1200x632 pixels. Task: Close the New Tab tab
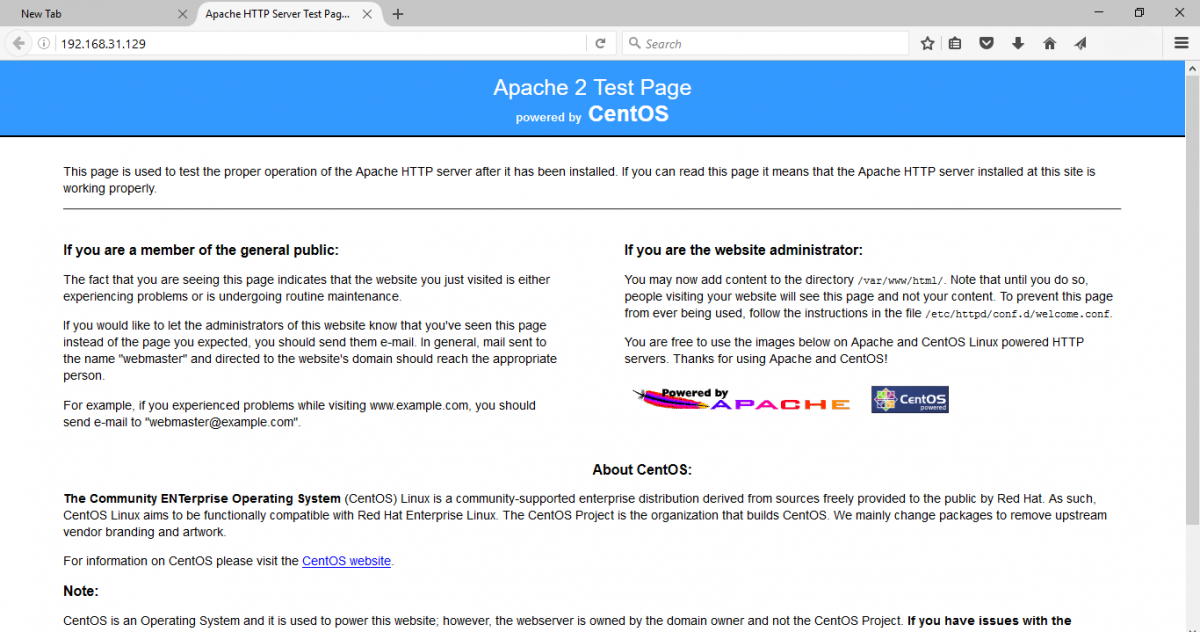(181, 14)
